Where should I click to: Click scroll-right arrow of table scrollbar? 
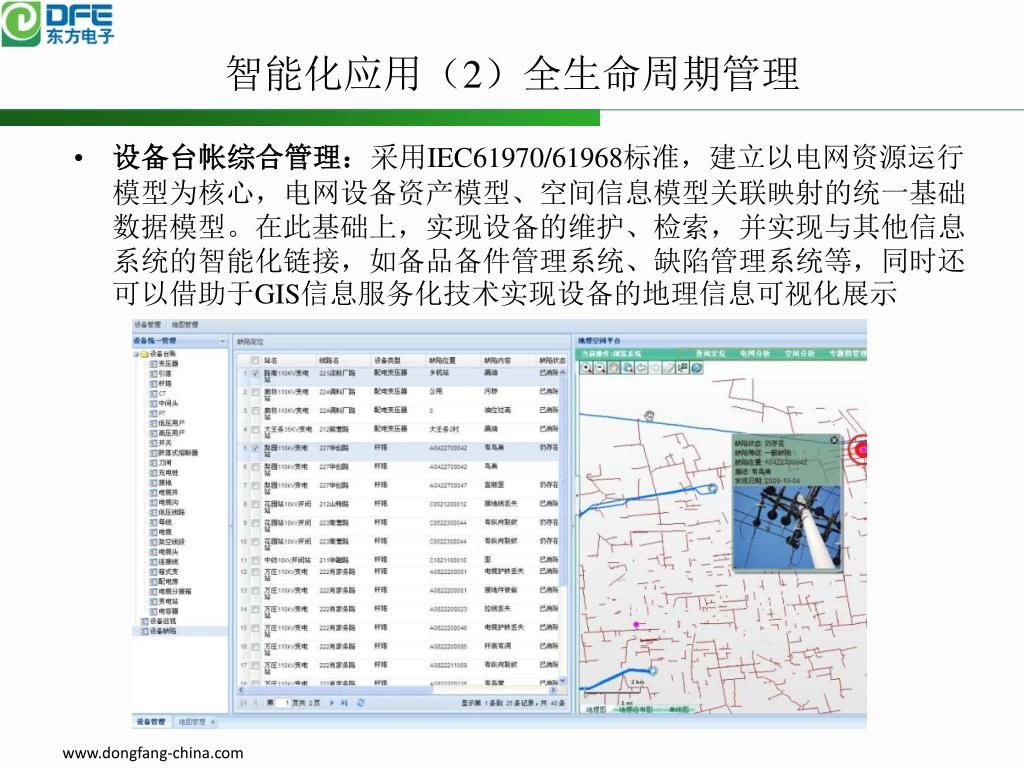(553, 690)
